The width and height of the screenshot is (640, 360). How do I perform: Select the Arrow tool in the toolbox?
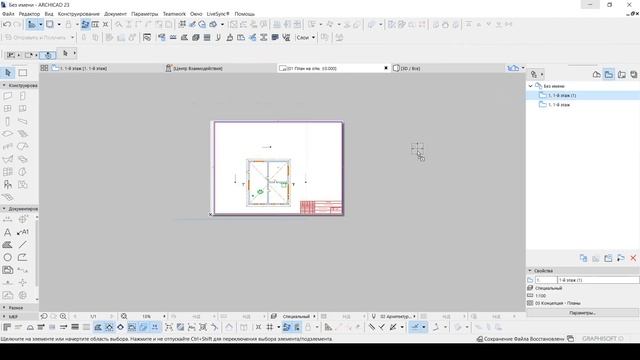[8, 73]
